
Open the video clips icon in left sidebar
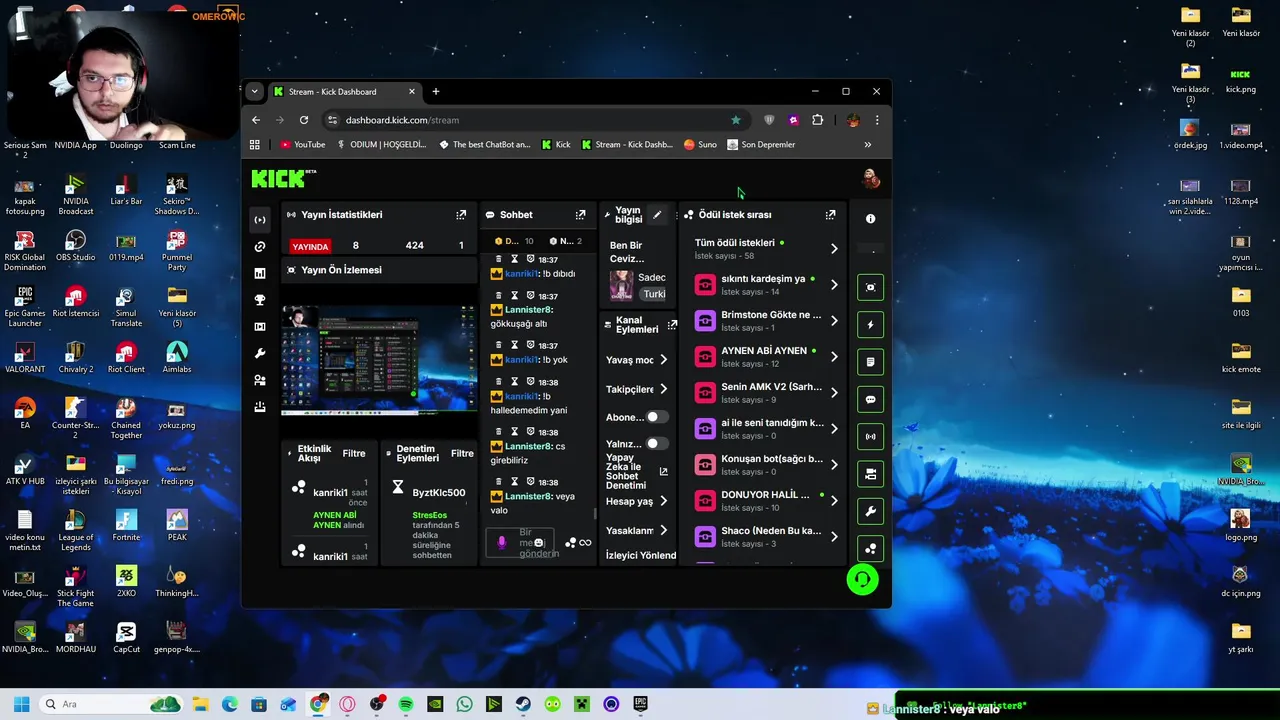point(260,327)
